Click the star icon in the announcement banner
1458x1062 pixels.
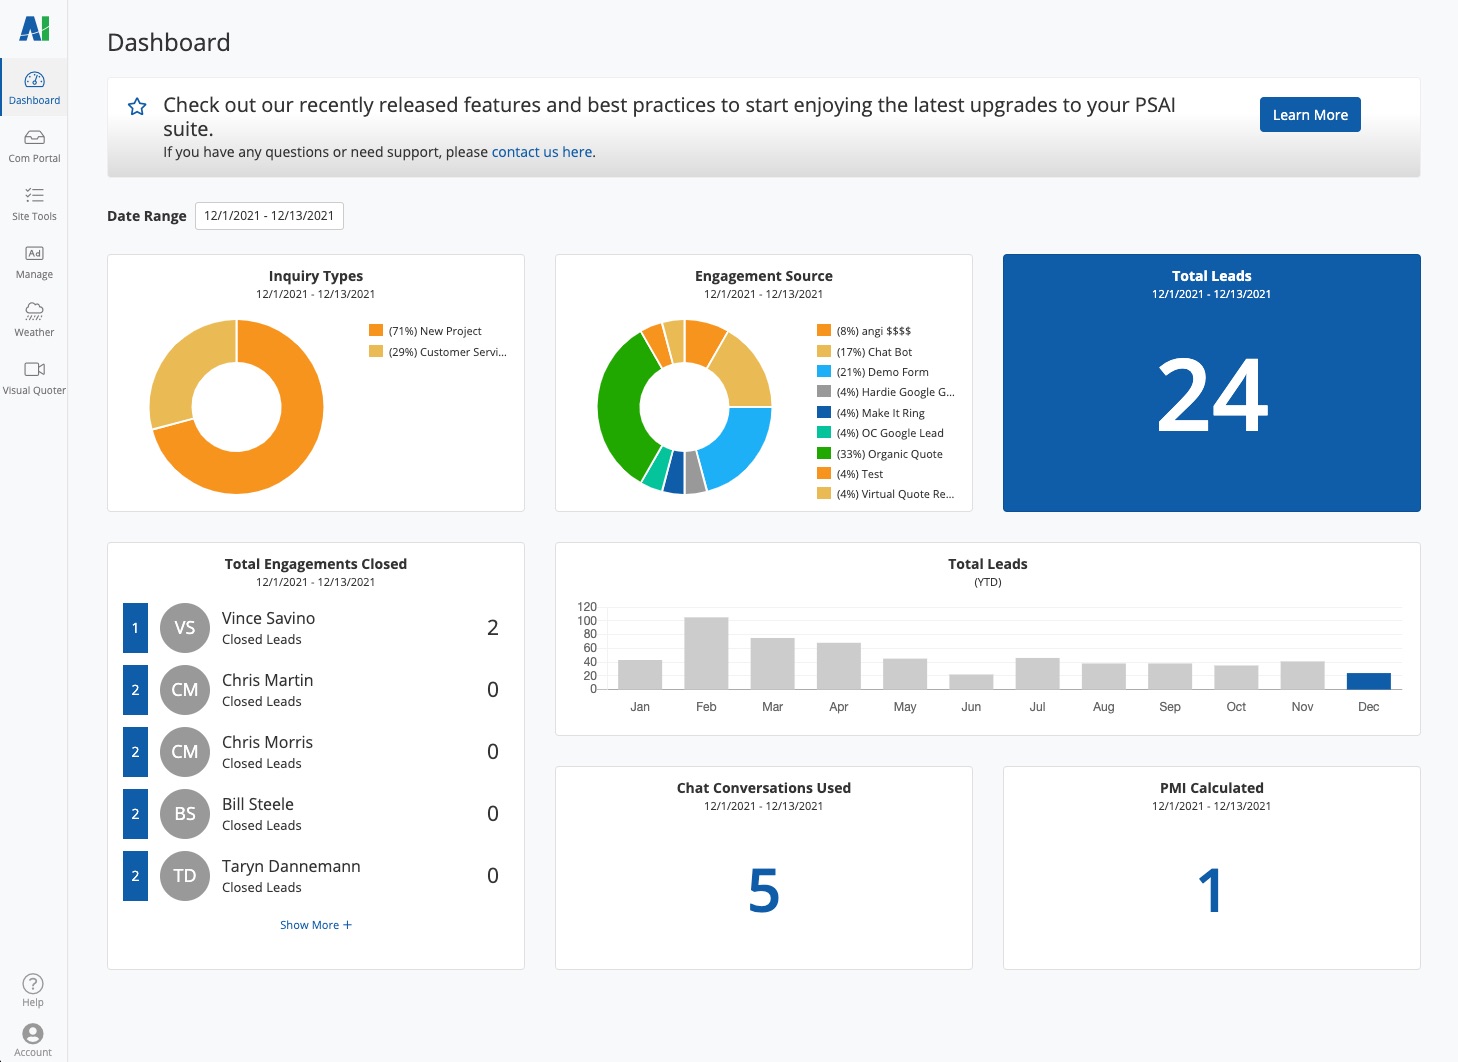point(137,107)
